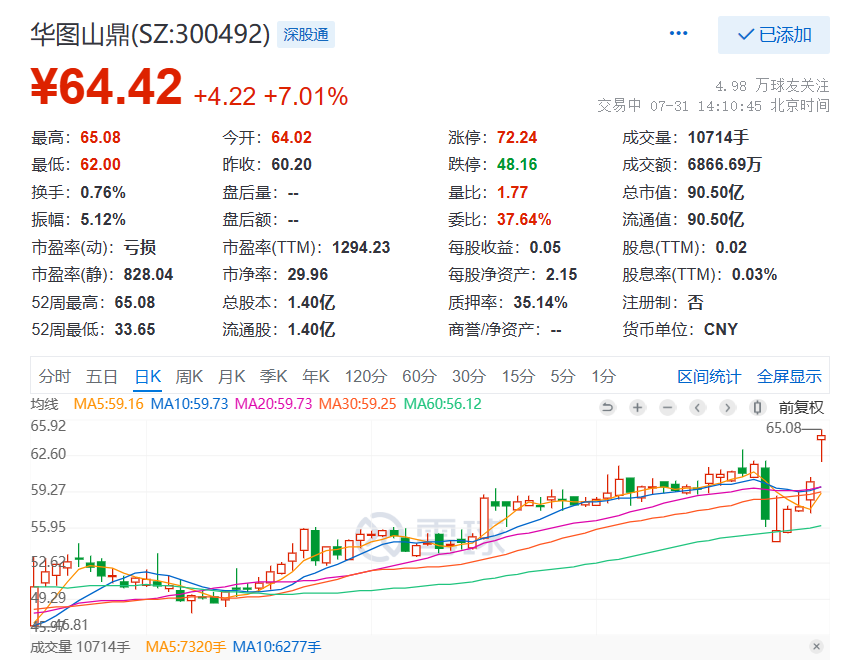Click the 全屏显示 fullscreen link

click(789, 376)
